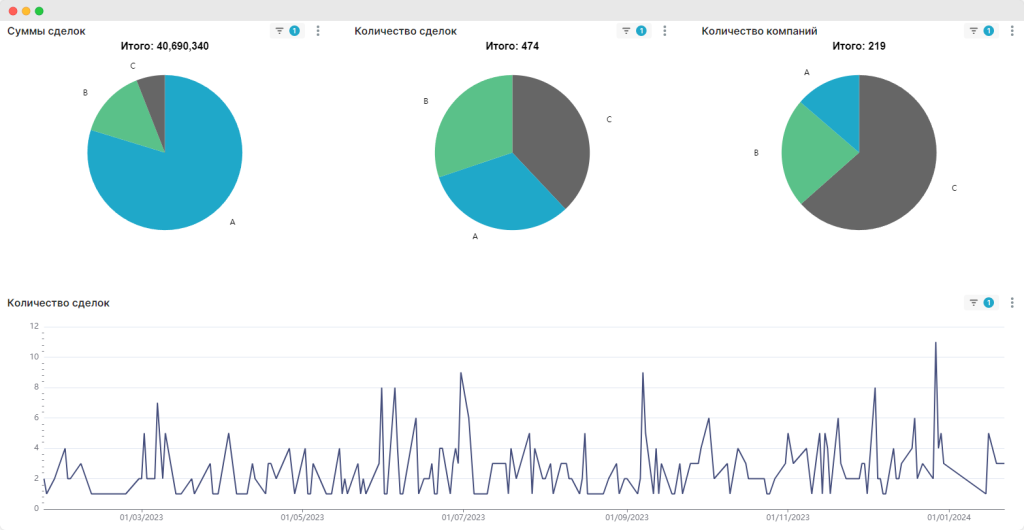Click the label C beside Количество компаний pie
This screenshot has width=1024, height=530.
[954, 188]
